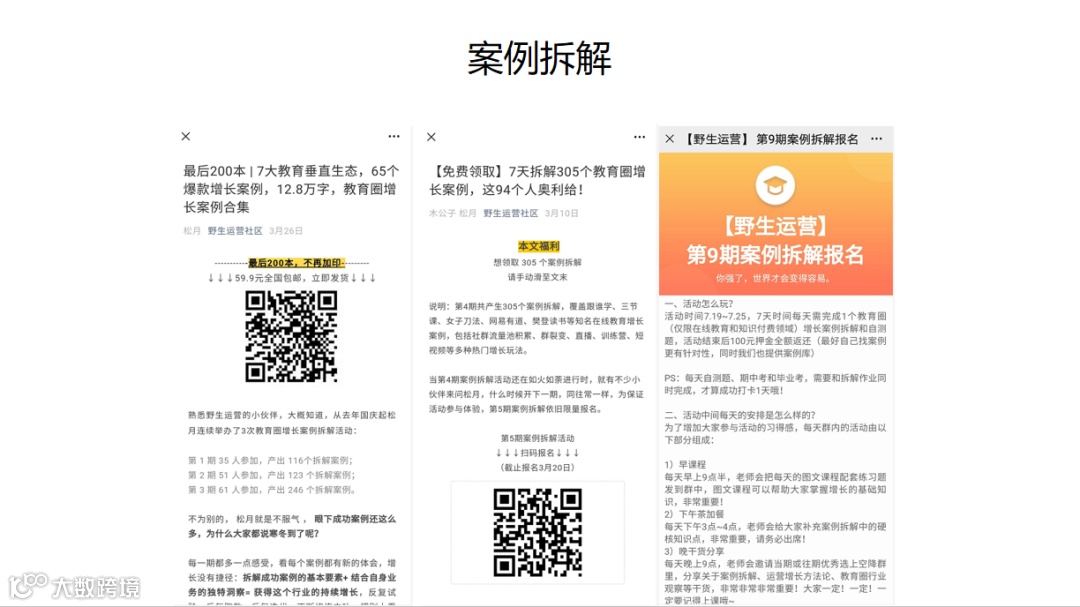
Task: Click the QR code in the middle article
Action: pos(537,533)
